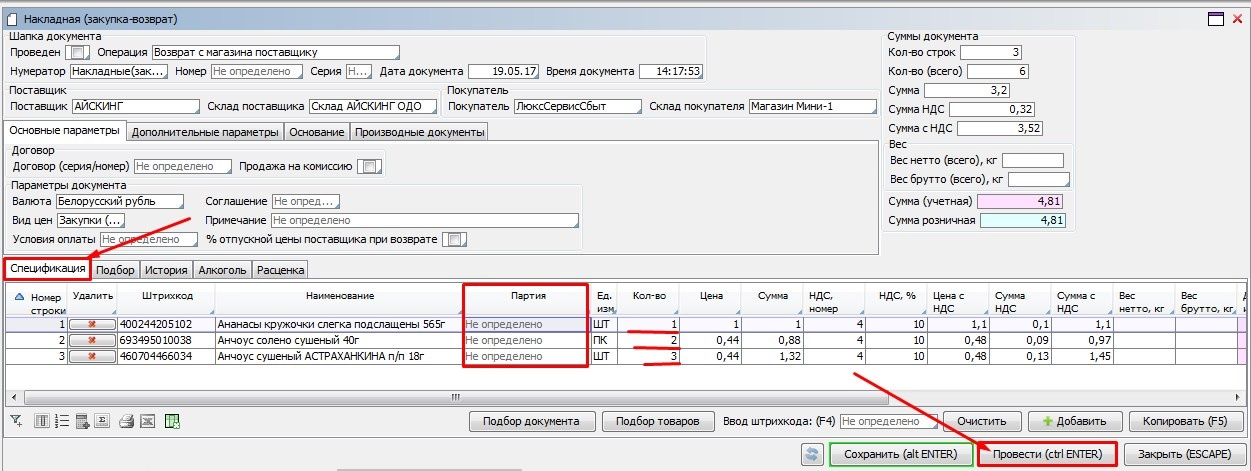
Task: Click the calculator with plus icon
Action: coord(82,421)
